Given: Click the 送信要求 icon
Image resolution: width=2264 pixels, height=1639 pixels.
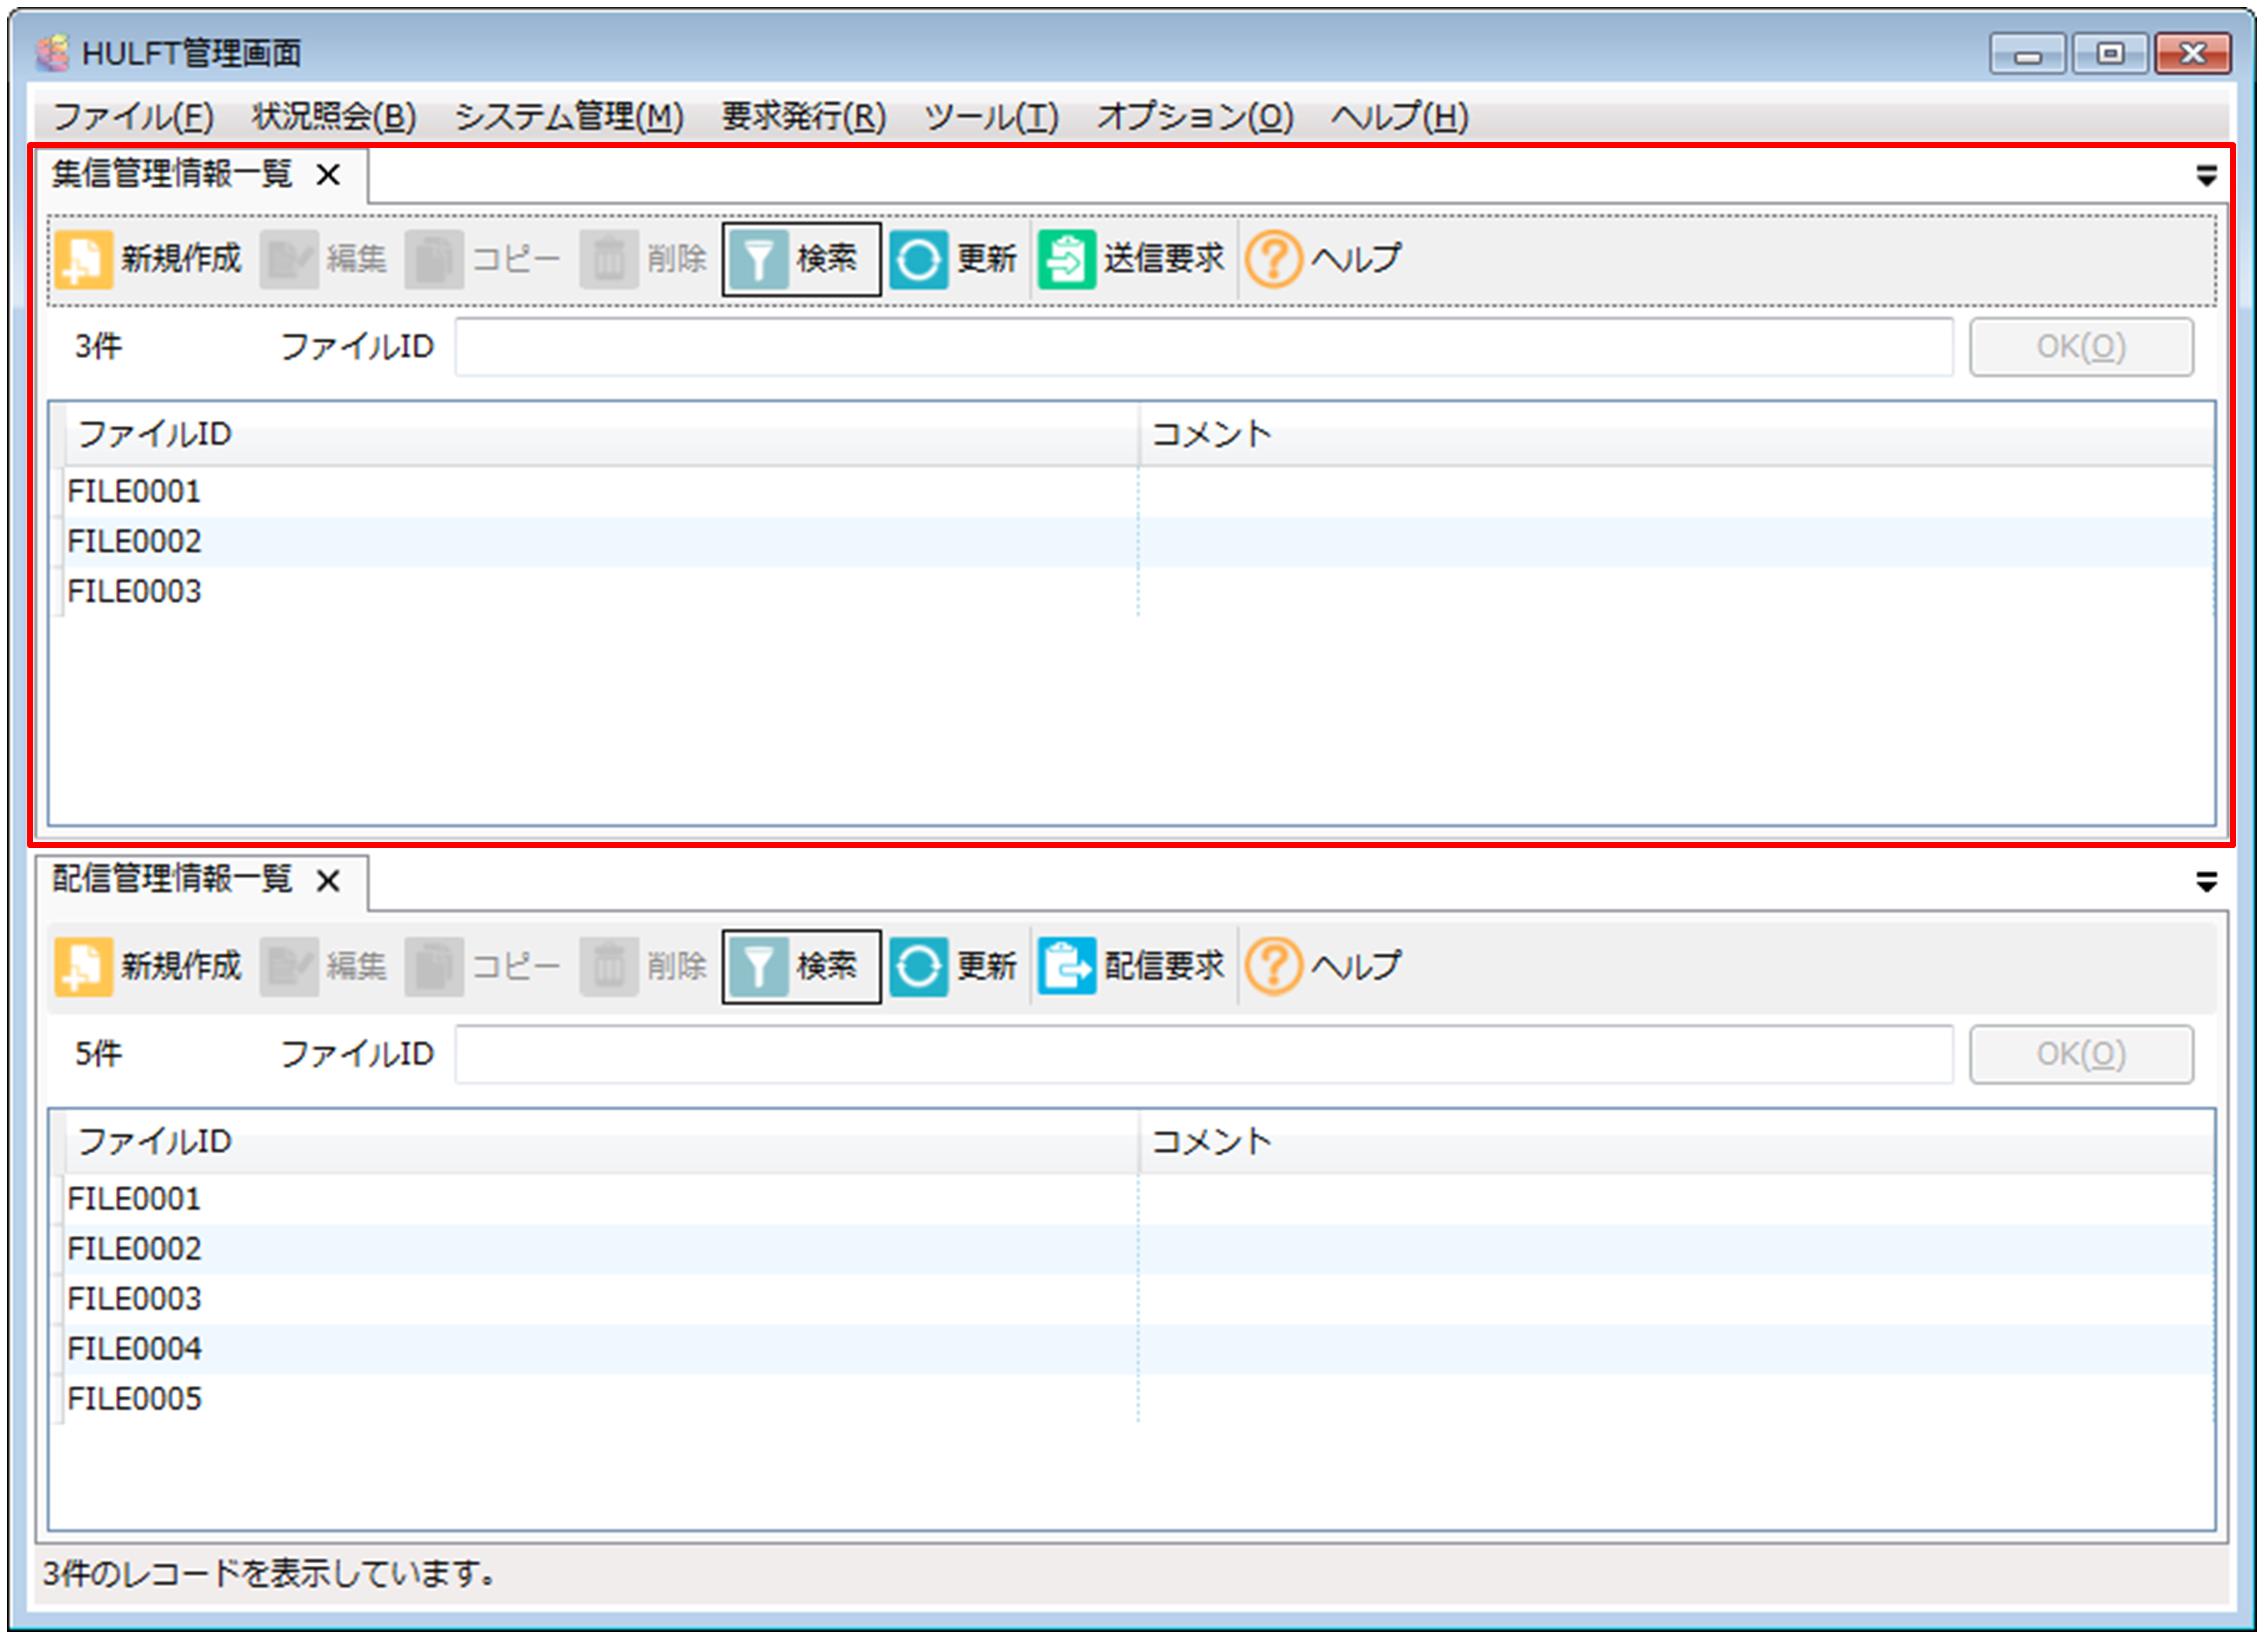Looking at the screenshot, I should (x=1066, y=260).
